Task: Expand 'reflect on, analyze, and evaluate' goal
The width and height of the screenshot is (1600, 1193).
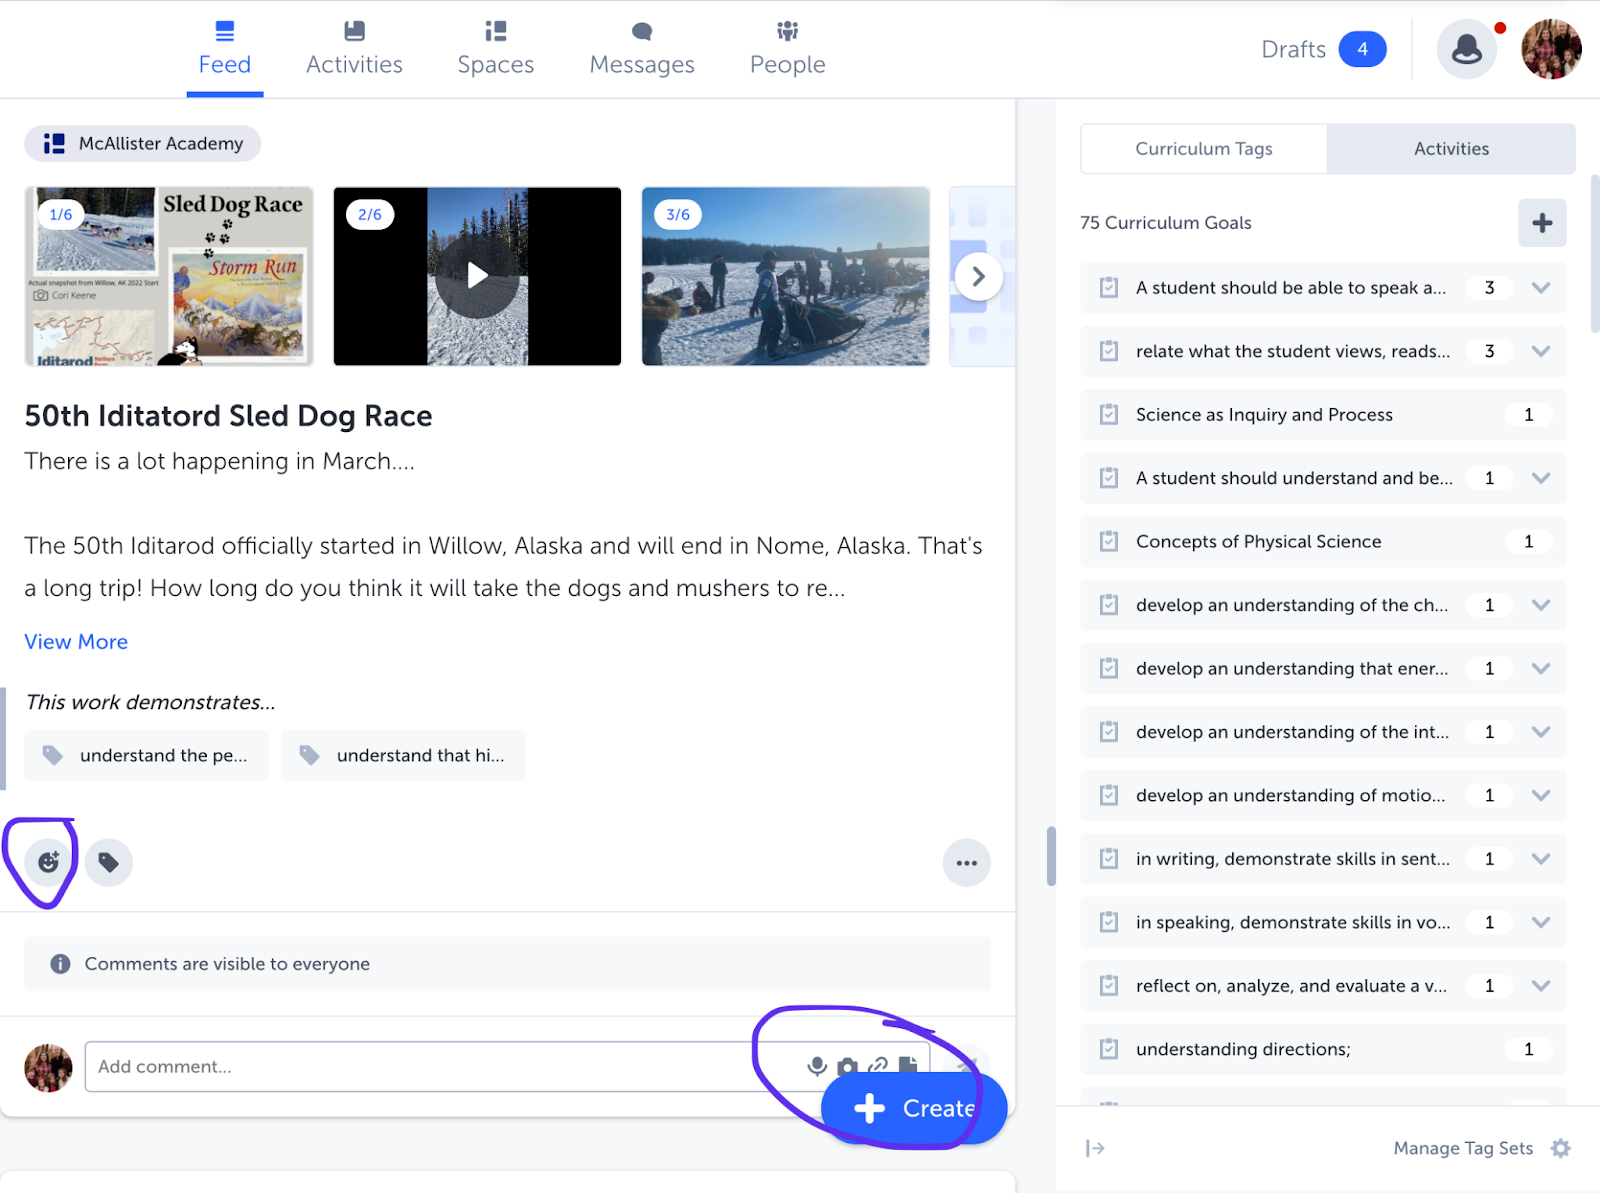Action: pyautogui.click(x=1541, y=986)
